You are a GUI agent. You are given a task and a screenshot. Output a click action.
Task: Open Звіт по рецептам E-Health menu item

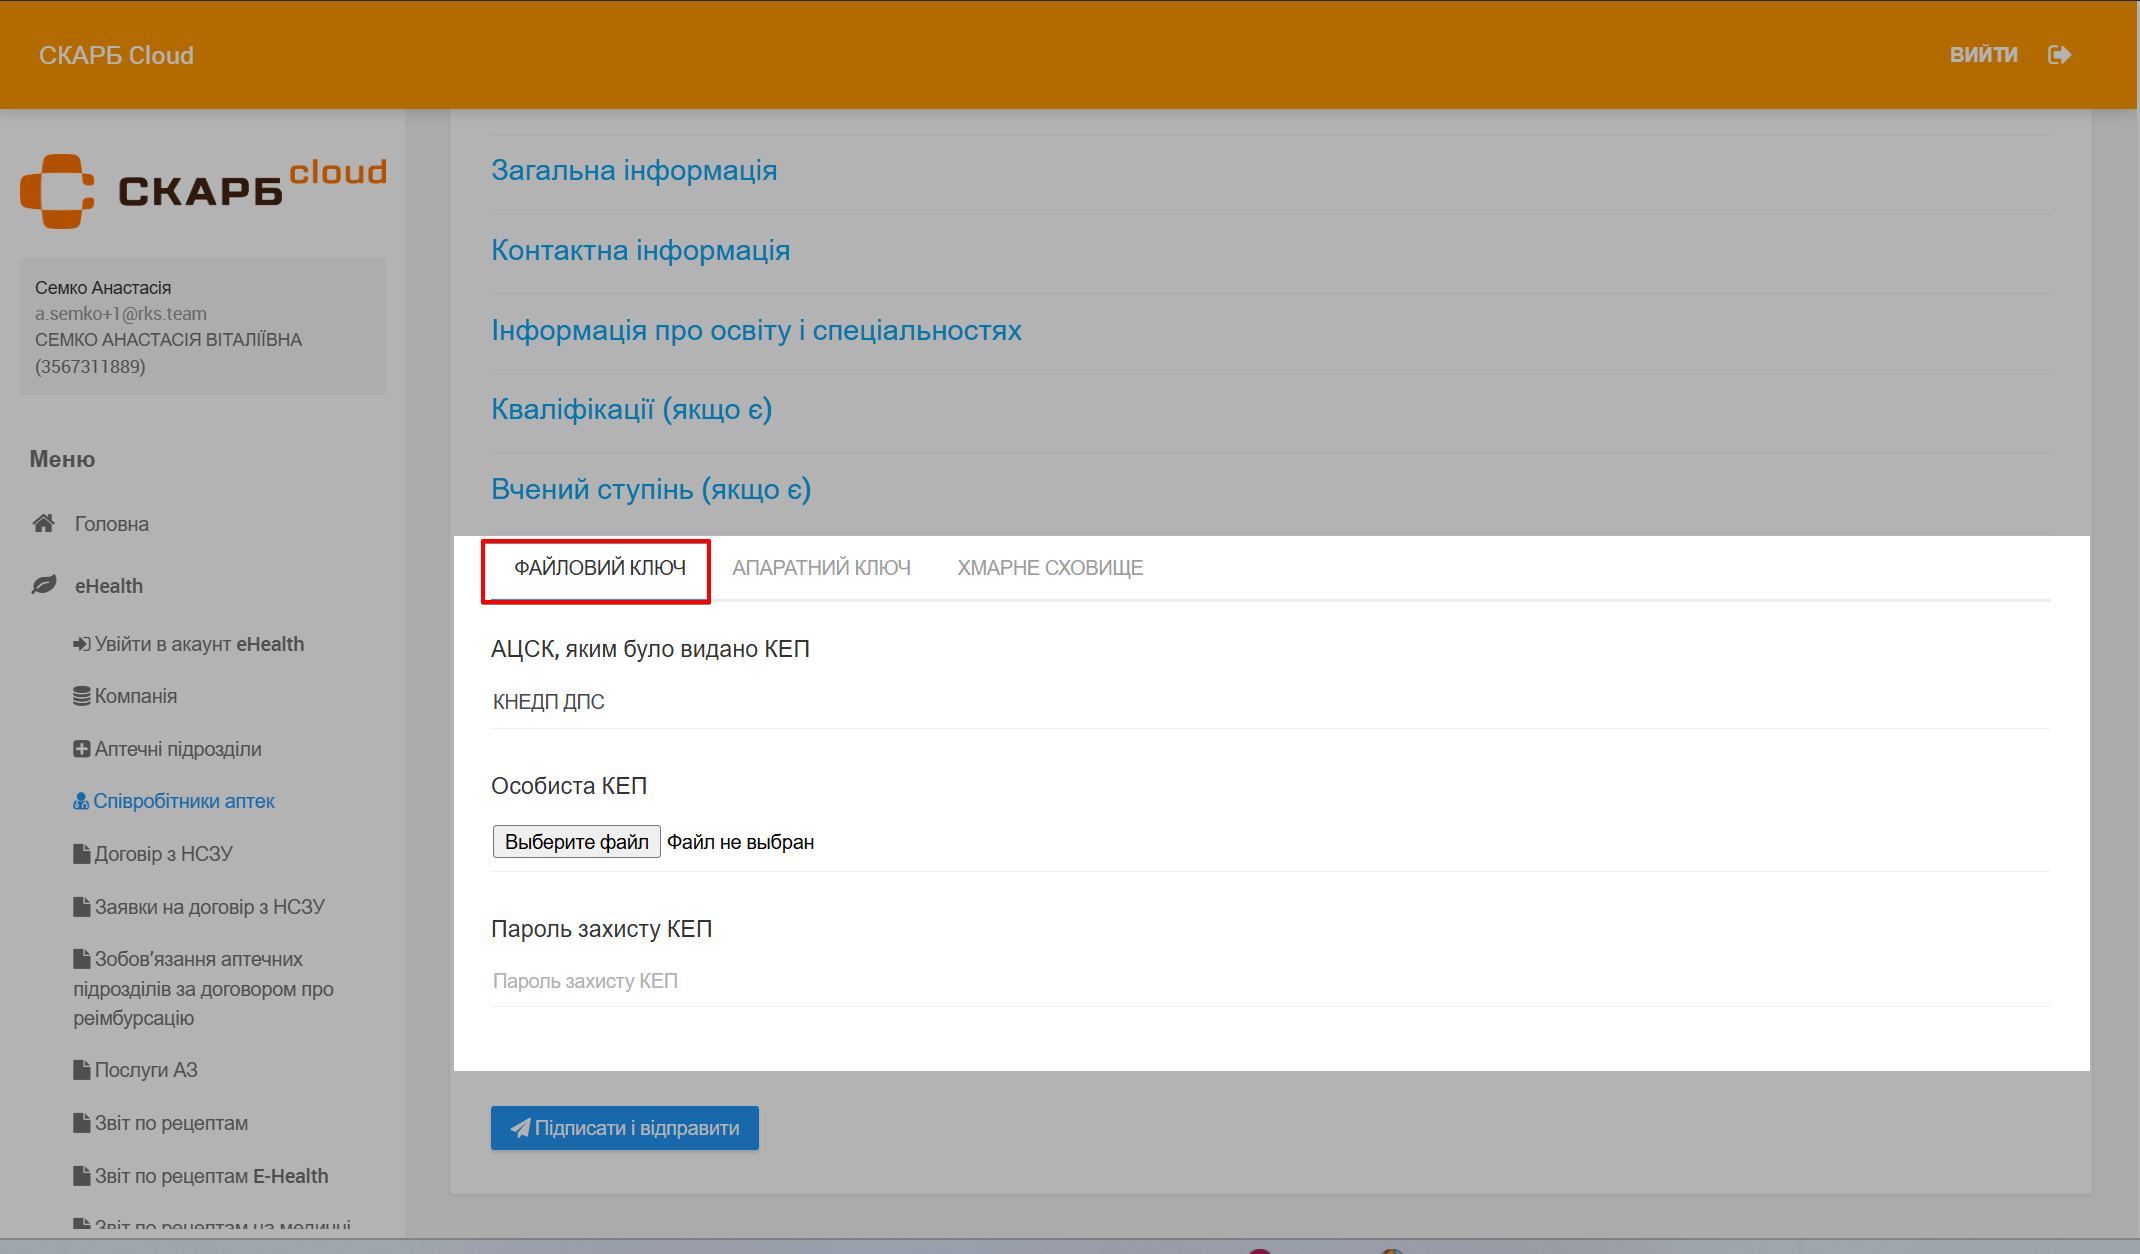[211, 1176]
